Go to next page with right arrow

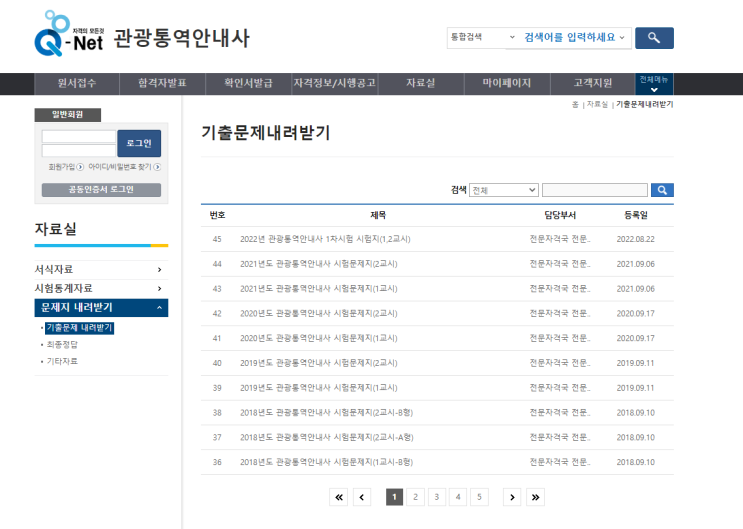click(x=512, y=497)
